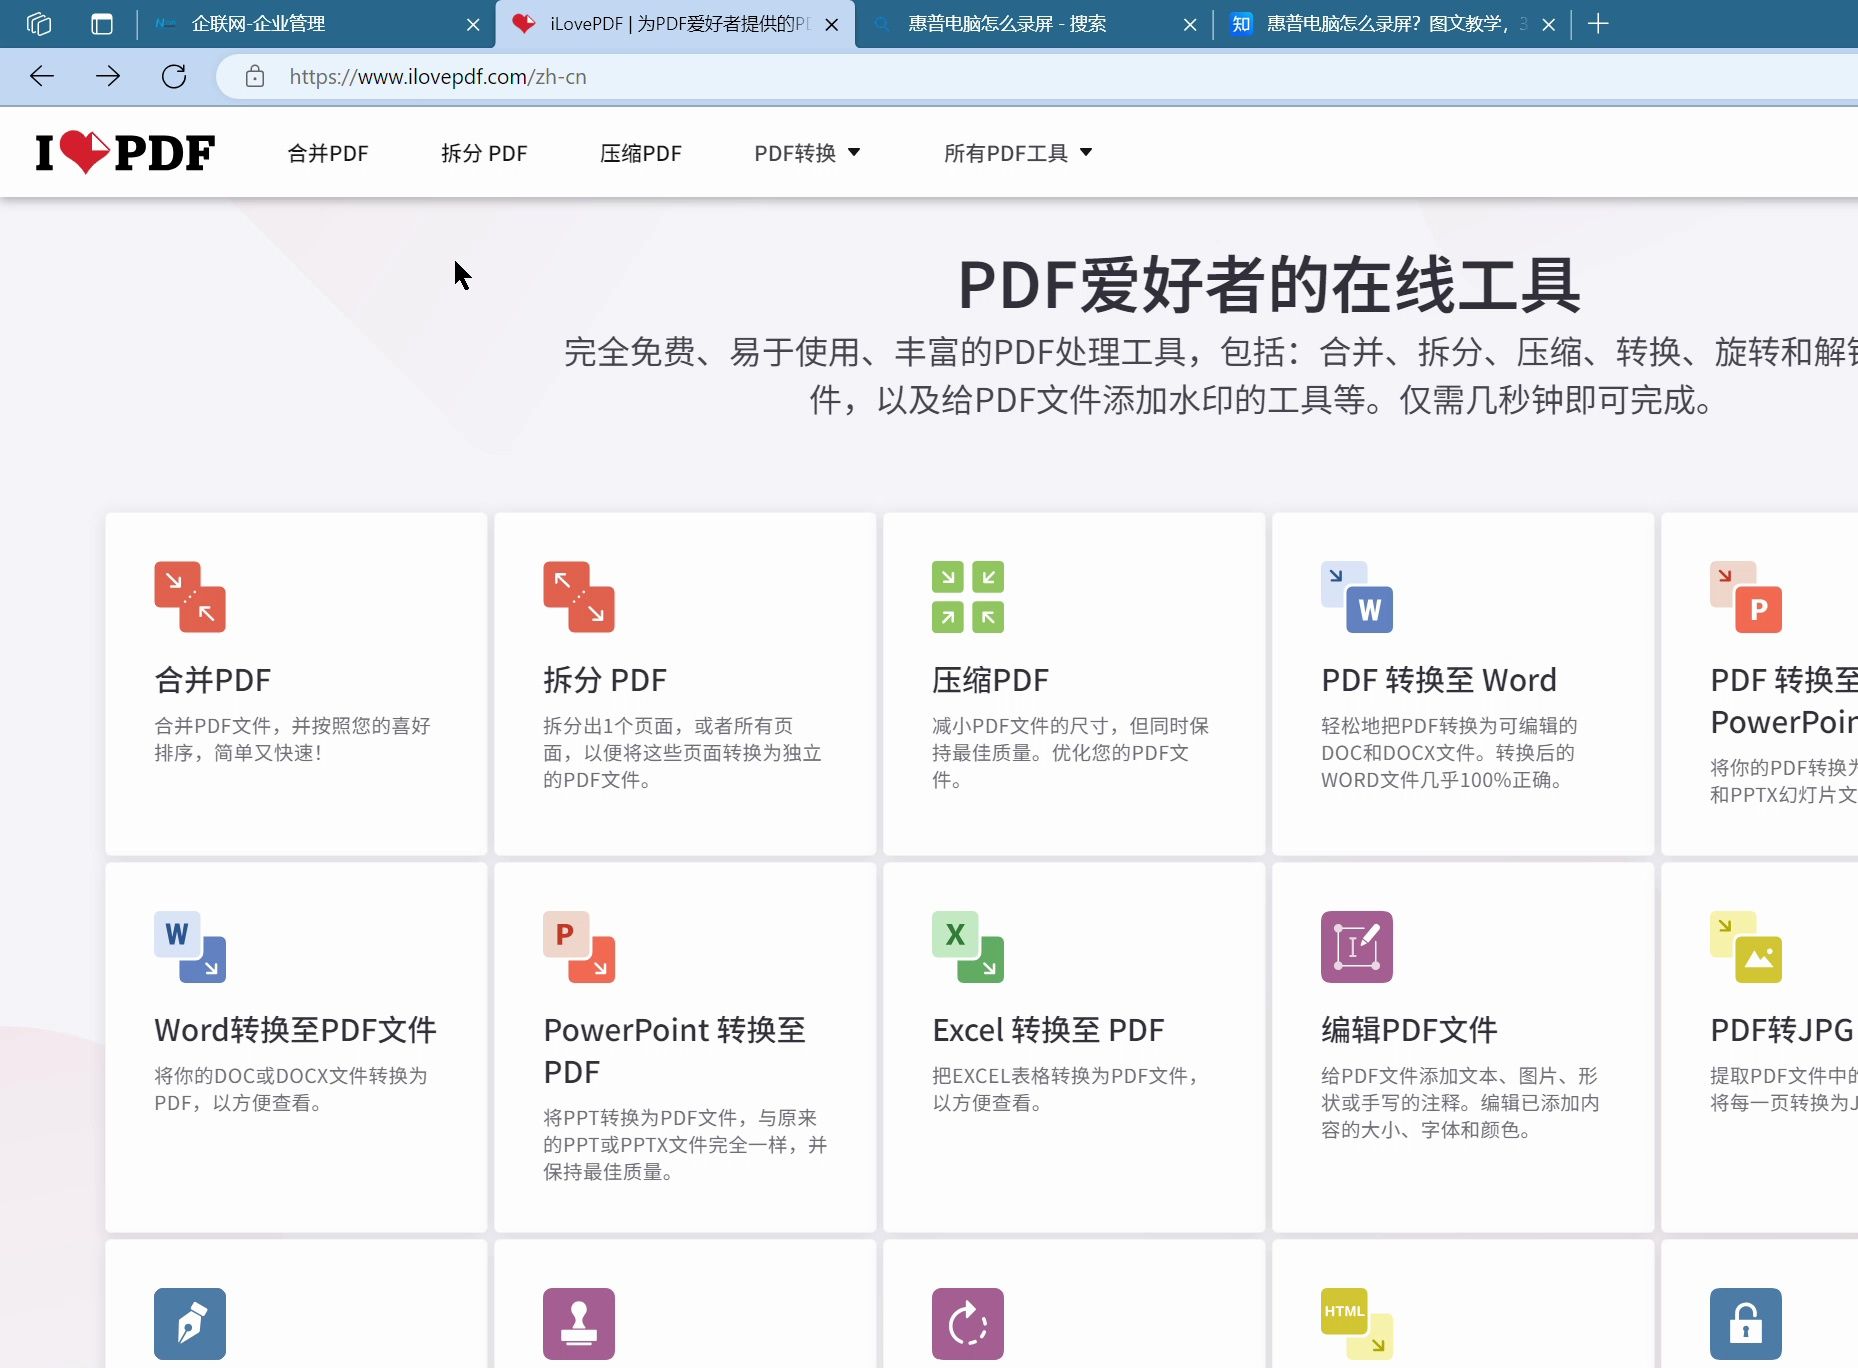Screen dimensions: 1858x1368
Task: Open the Sign PDF pen icon
Action: (190, 1324)
